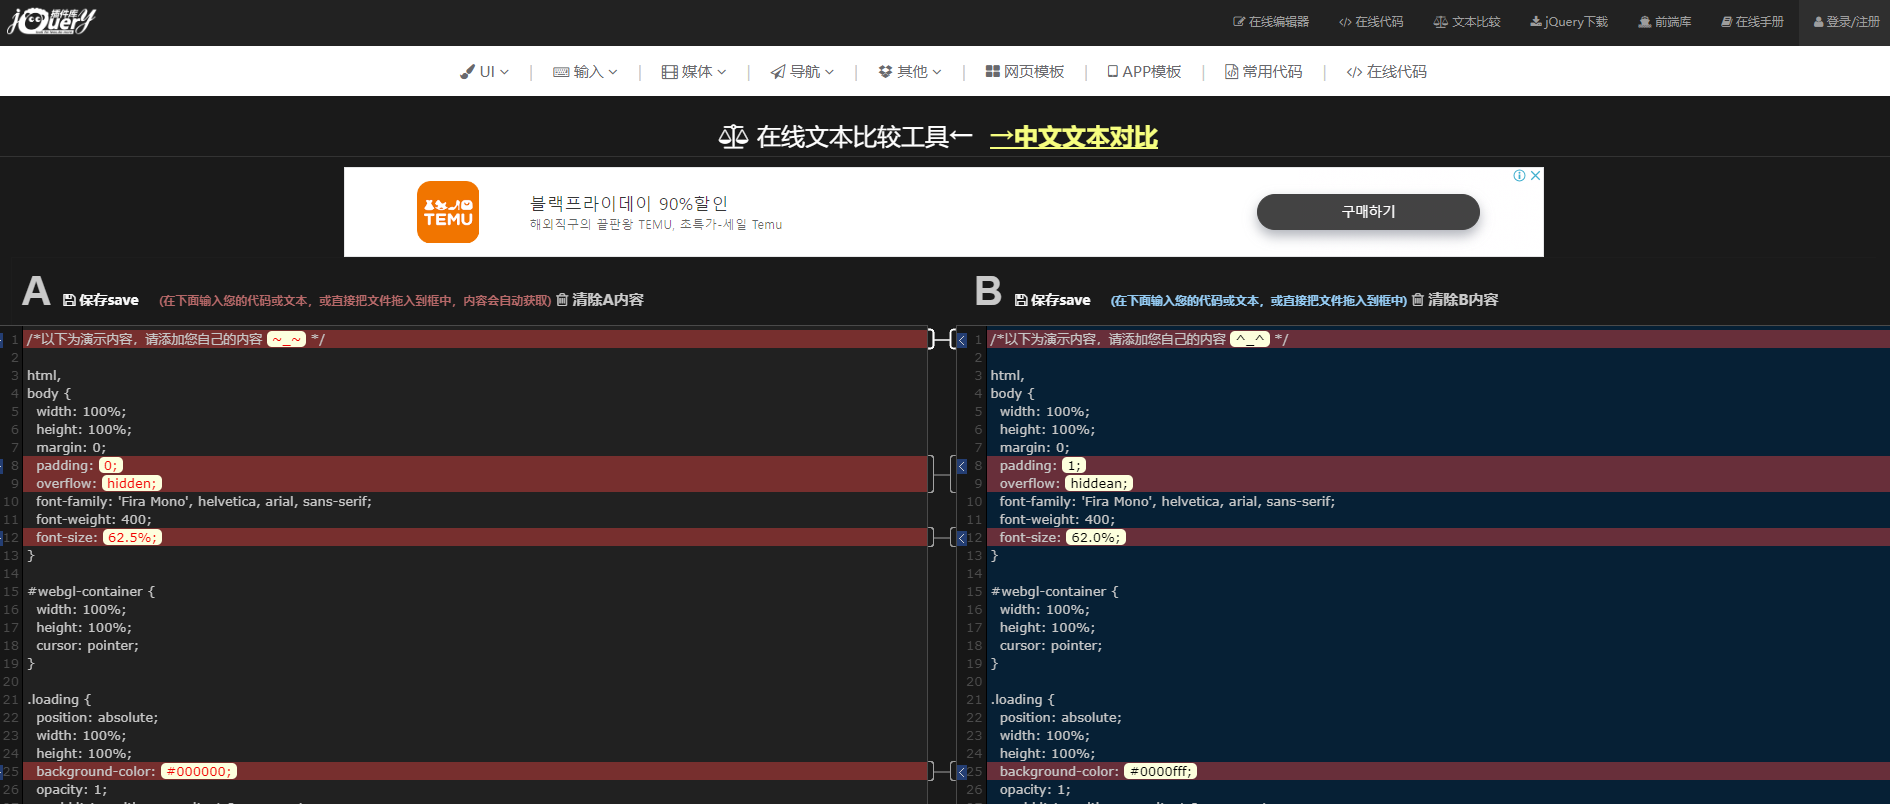
Task: Click the trash icon next to 清除B内容
Action: pyautogui.click(x=1418, y=300)
